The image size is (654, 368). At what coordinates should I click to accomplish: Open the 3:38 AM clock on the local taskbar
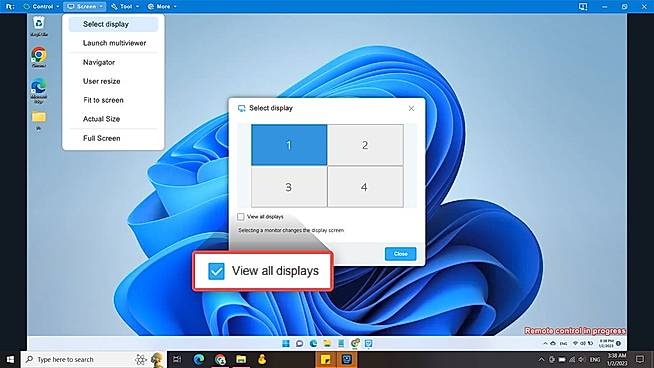point(616,359)
